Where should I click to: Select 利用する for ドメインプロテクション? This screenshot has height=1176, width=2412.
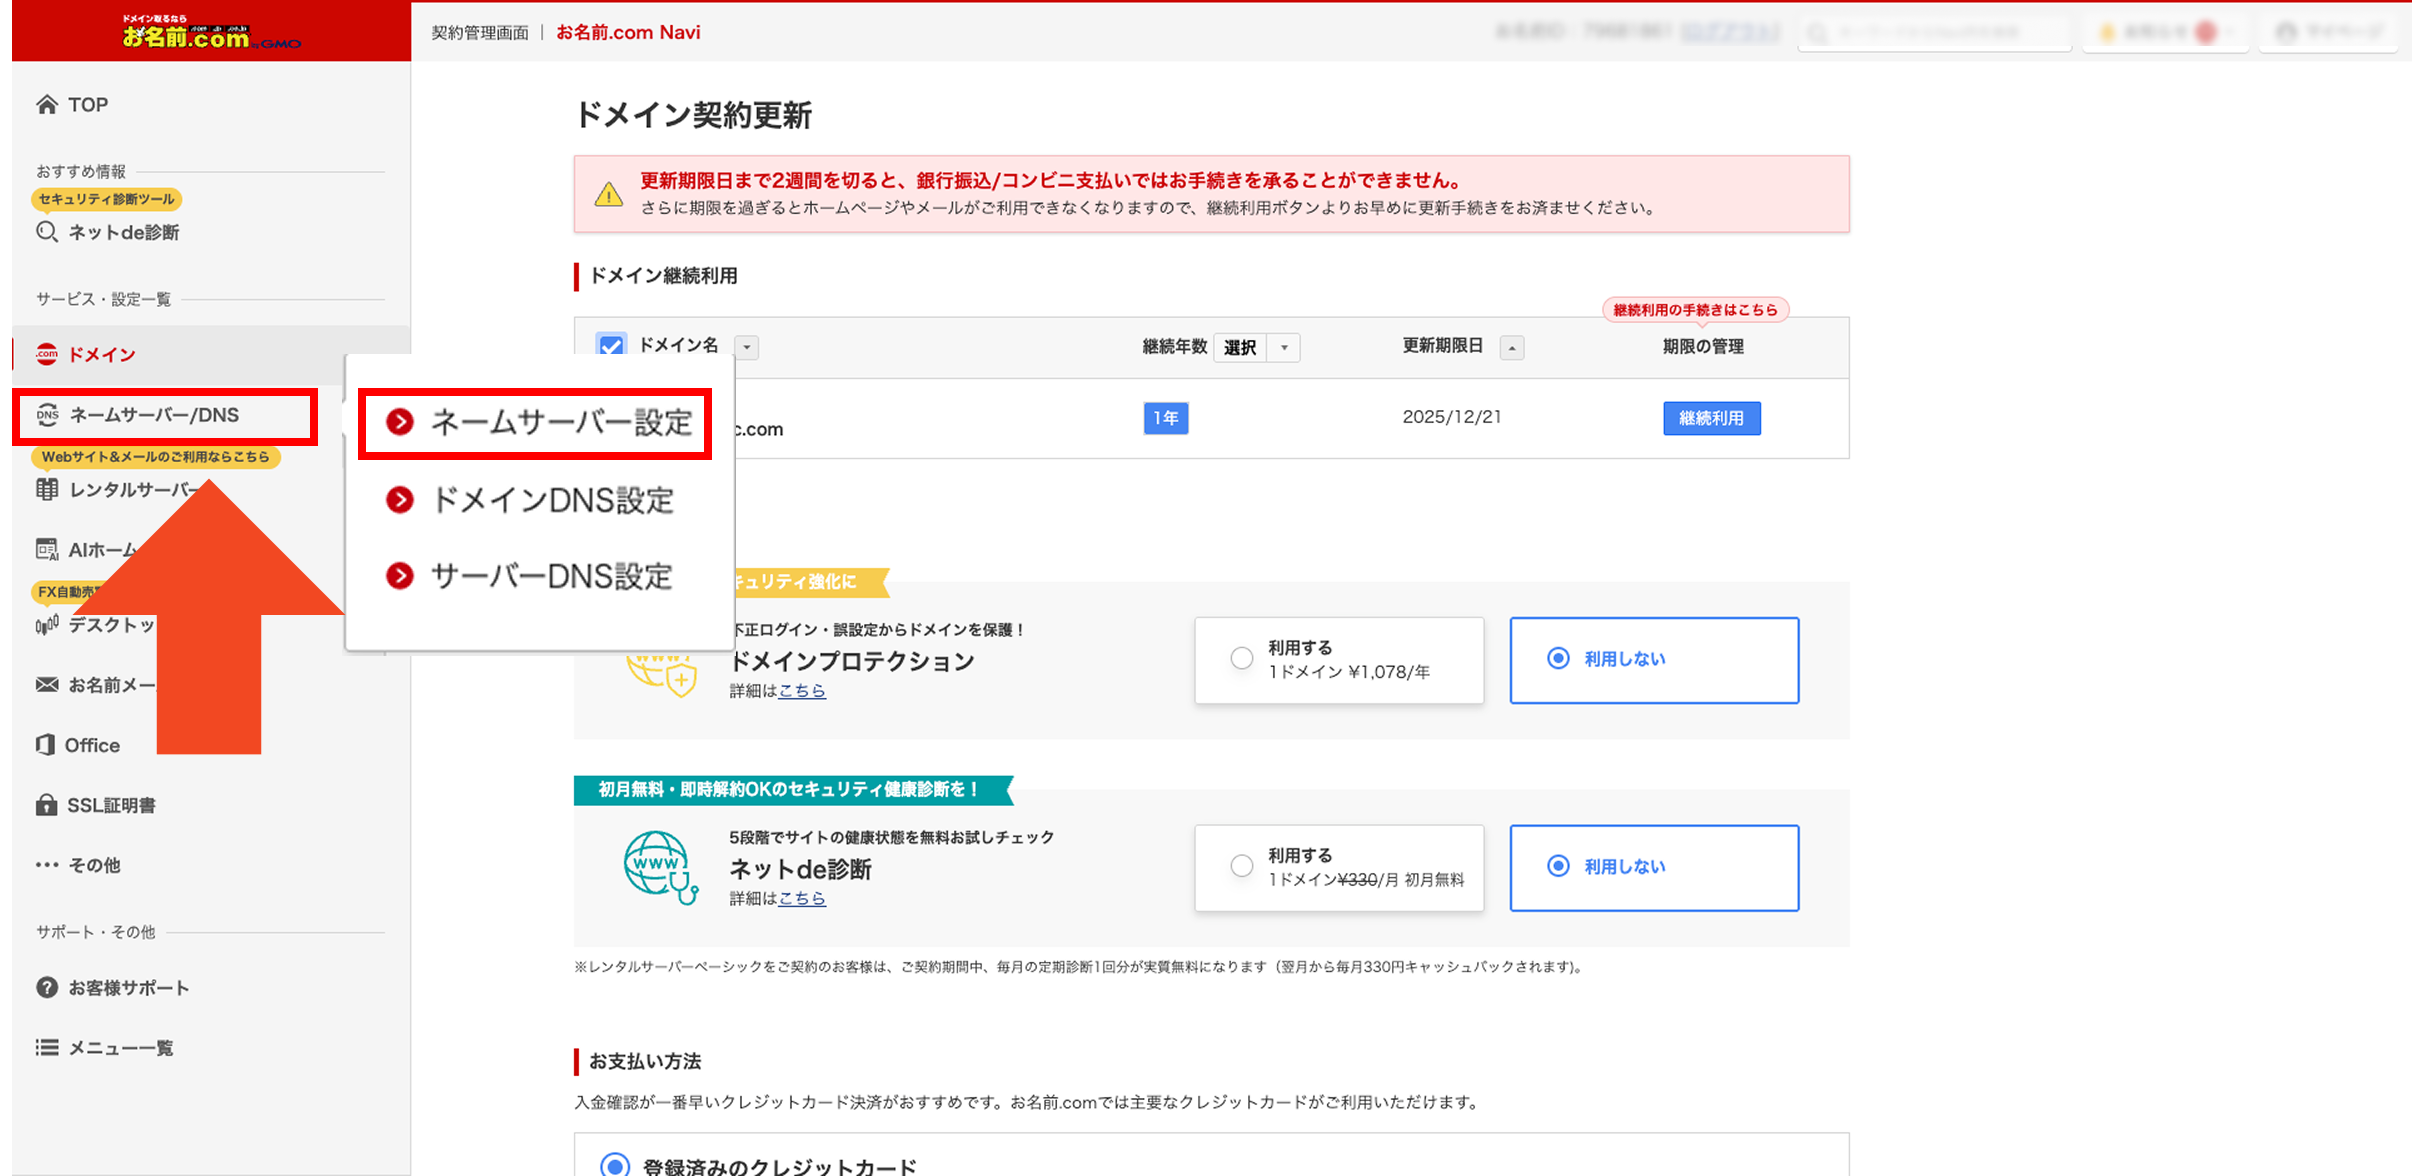1242,659
